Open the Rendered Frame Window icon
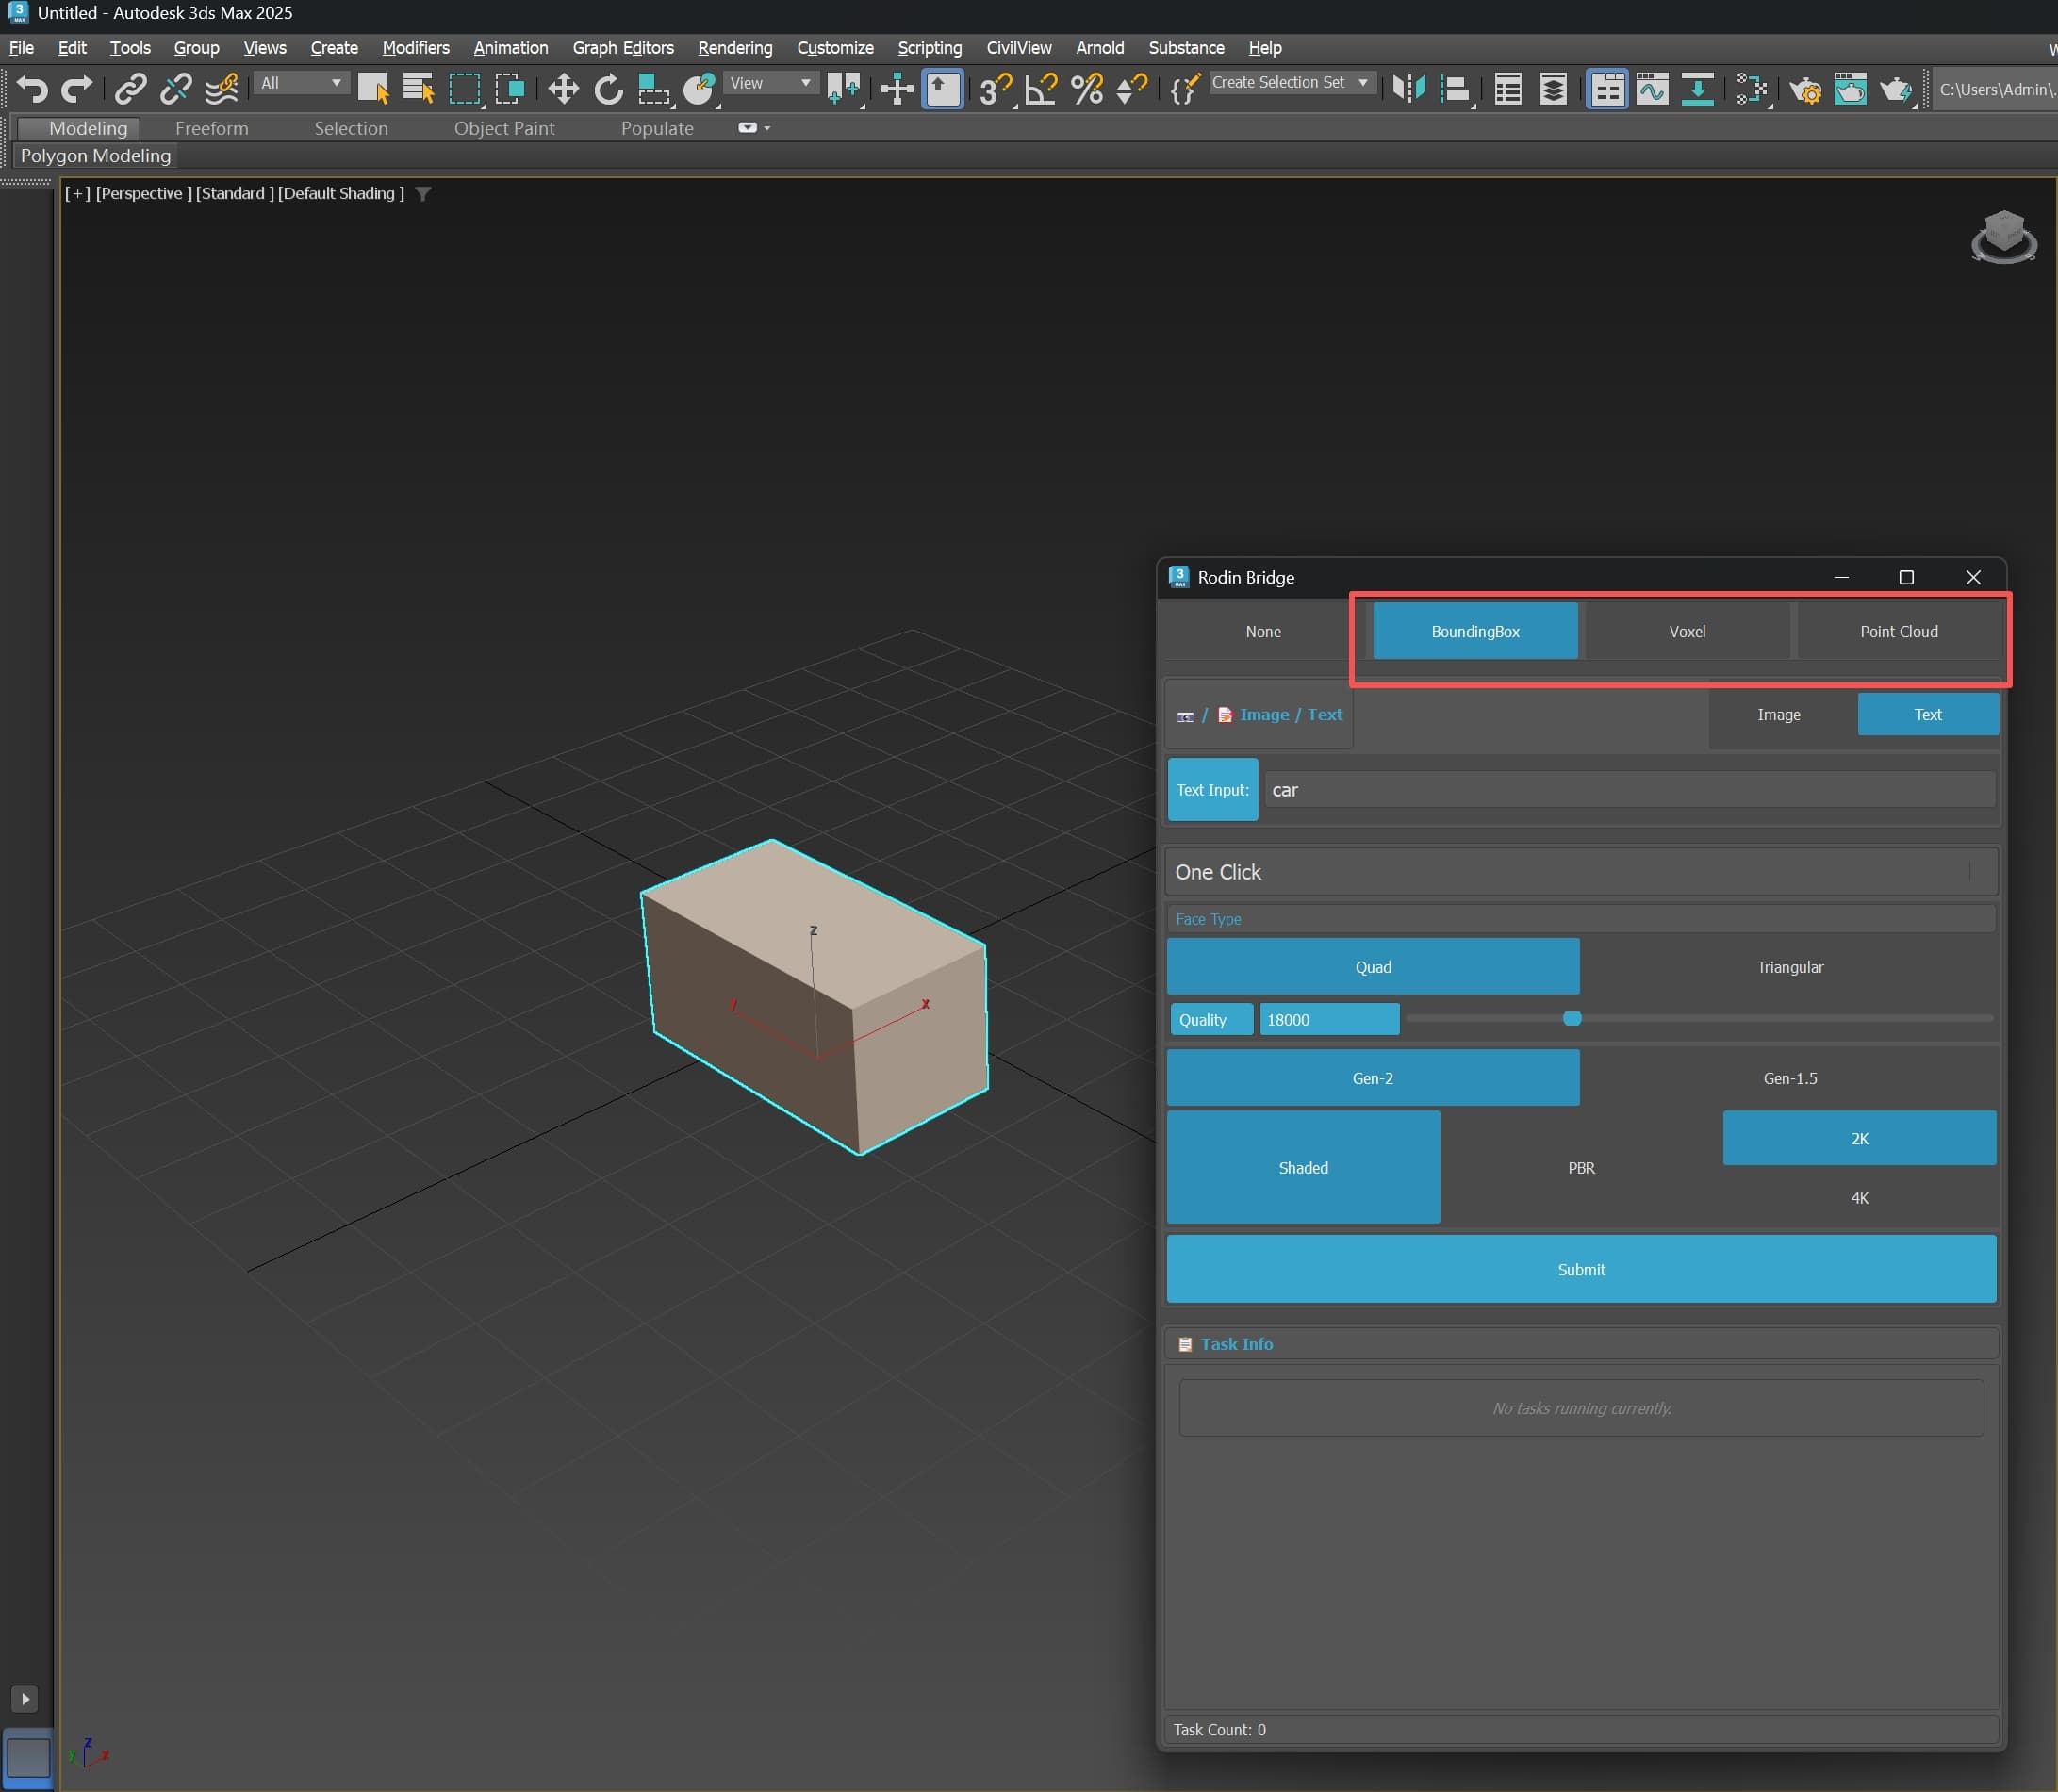Screen dimensions: 2058x1792 (x=1850, y=89)
